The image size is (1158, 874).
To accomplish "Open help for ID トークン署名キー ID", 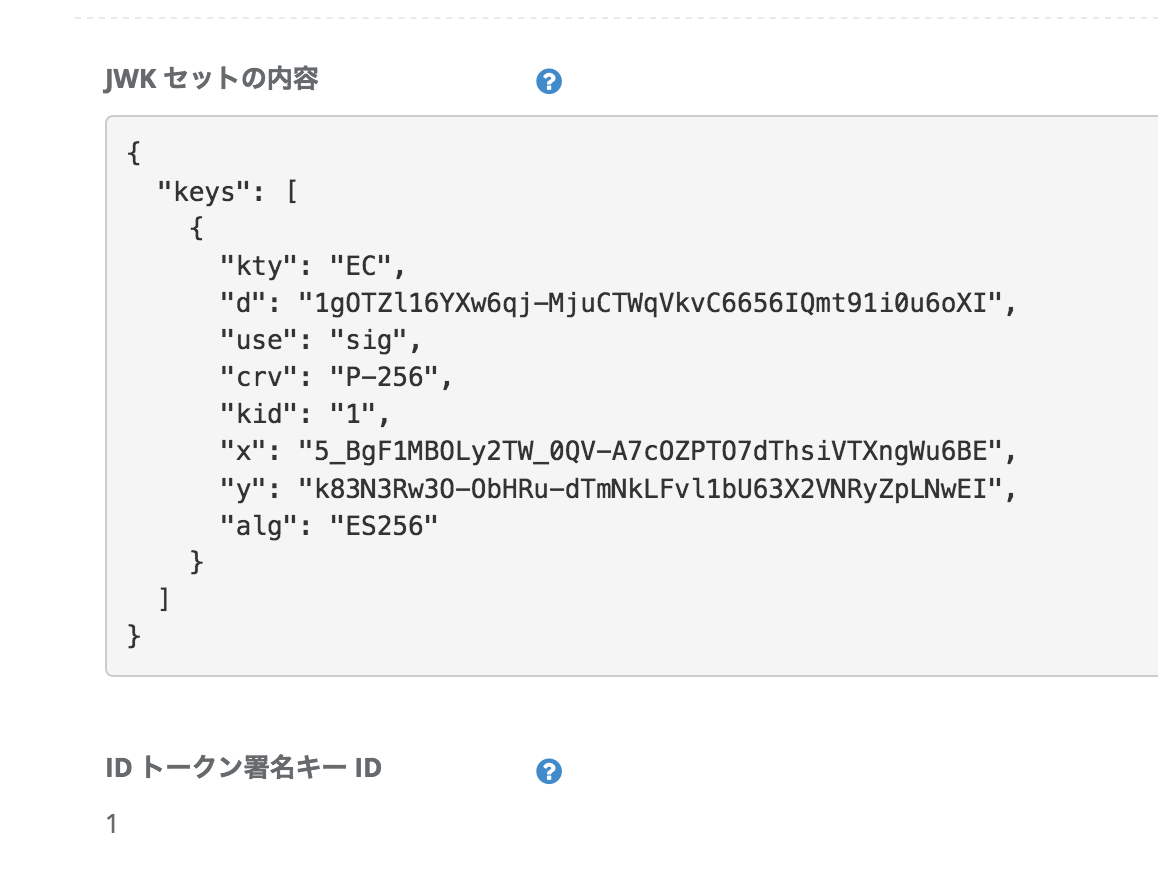I will click(549, 771).
